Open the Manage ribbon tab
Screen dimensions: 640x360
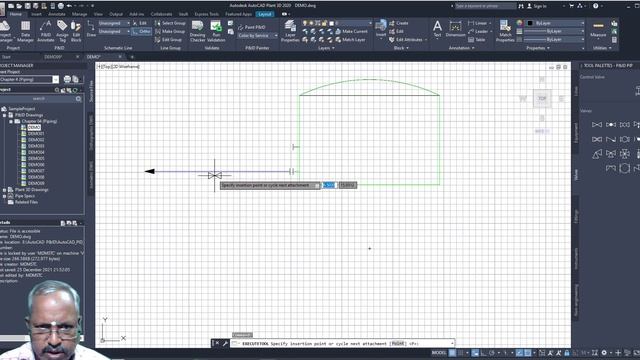[x=79, y=14]
